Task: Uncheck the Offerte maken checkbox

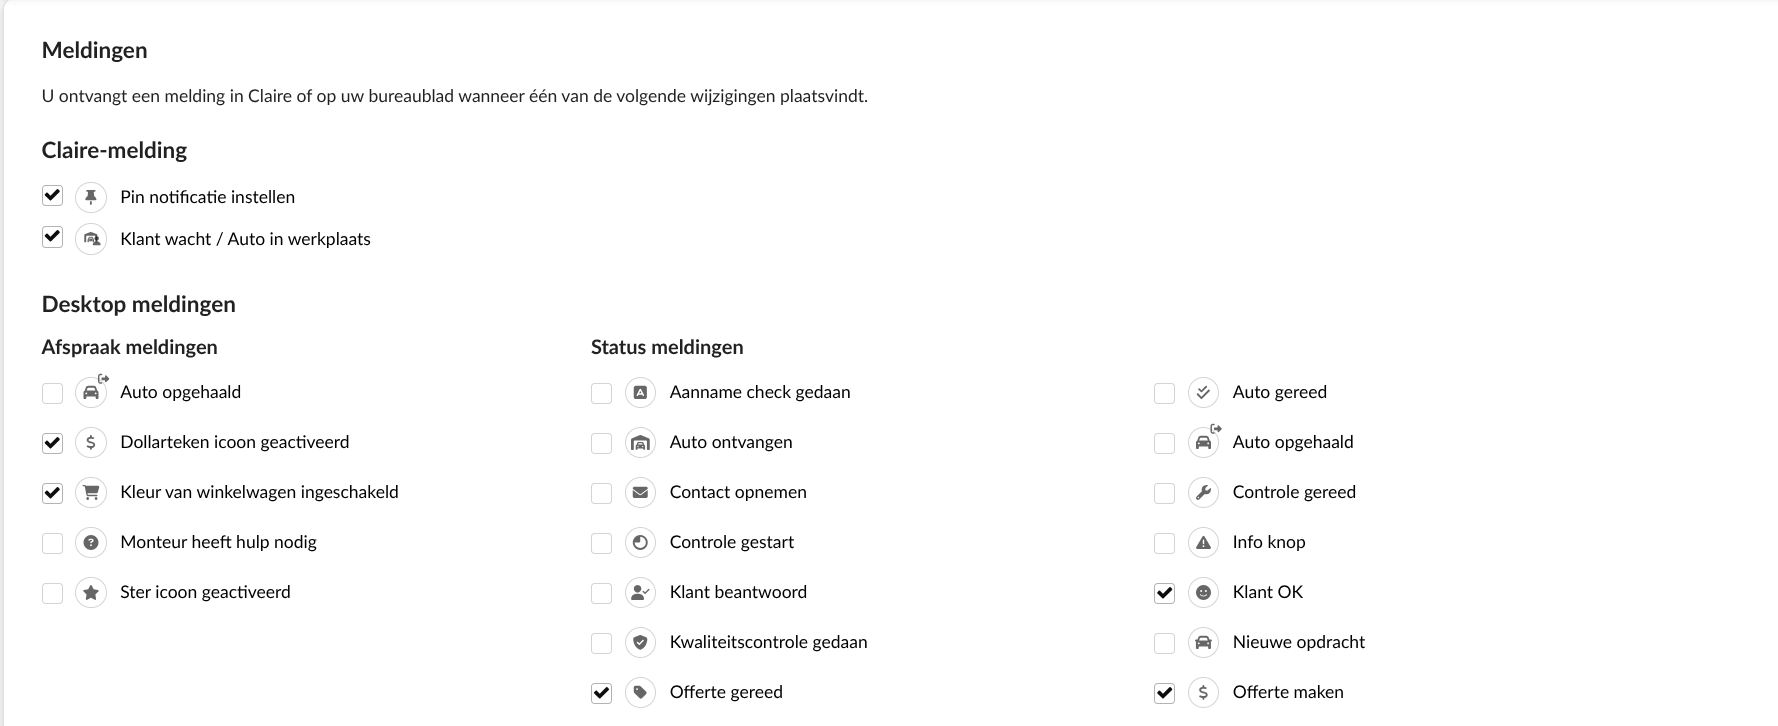Action: click(x=1164, y=693)
